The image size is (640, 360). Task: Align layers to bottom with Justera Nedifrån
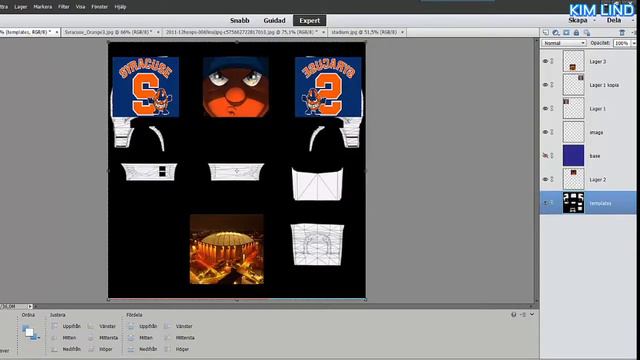pos(67,349)
